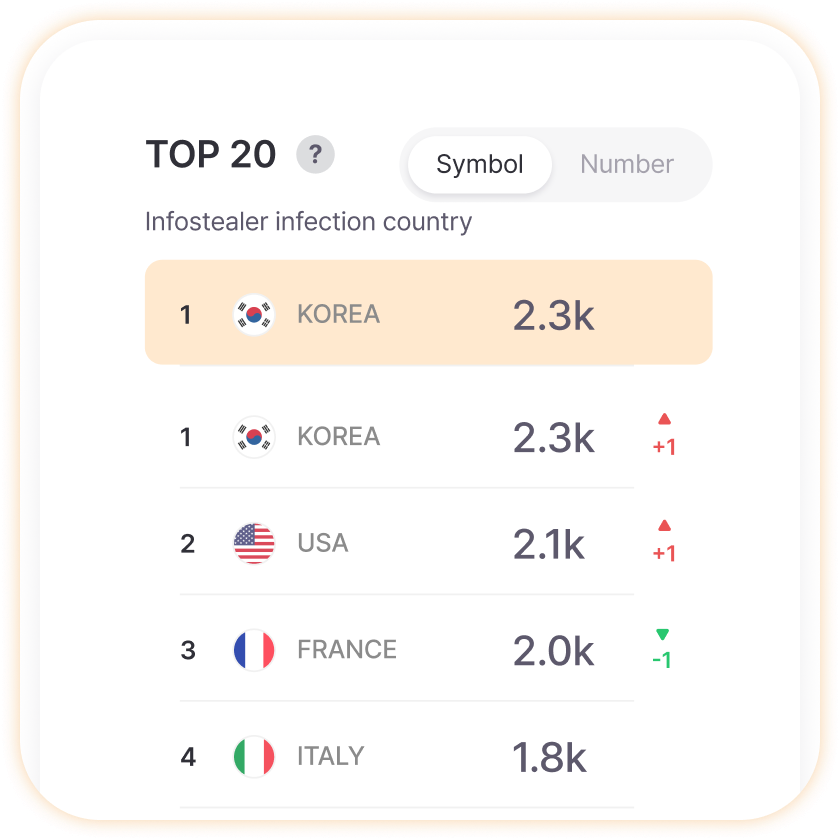This screenshot has height=840, width=840.
Task: Click the USA flag icon
Action: pos(254,543)
